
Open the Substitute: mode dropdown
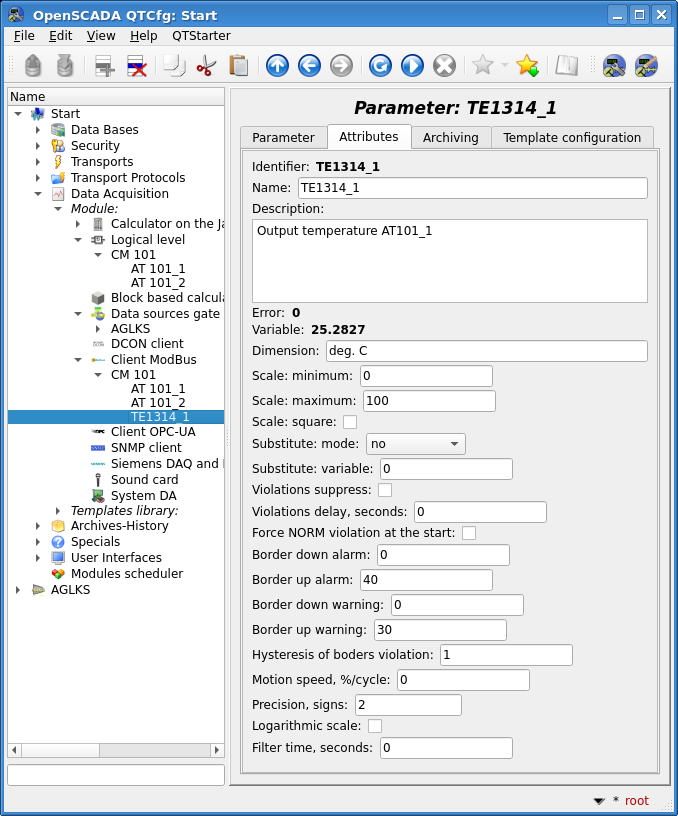tap(415, 444)
